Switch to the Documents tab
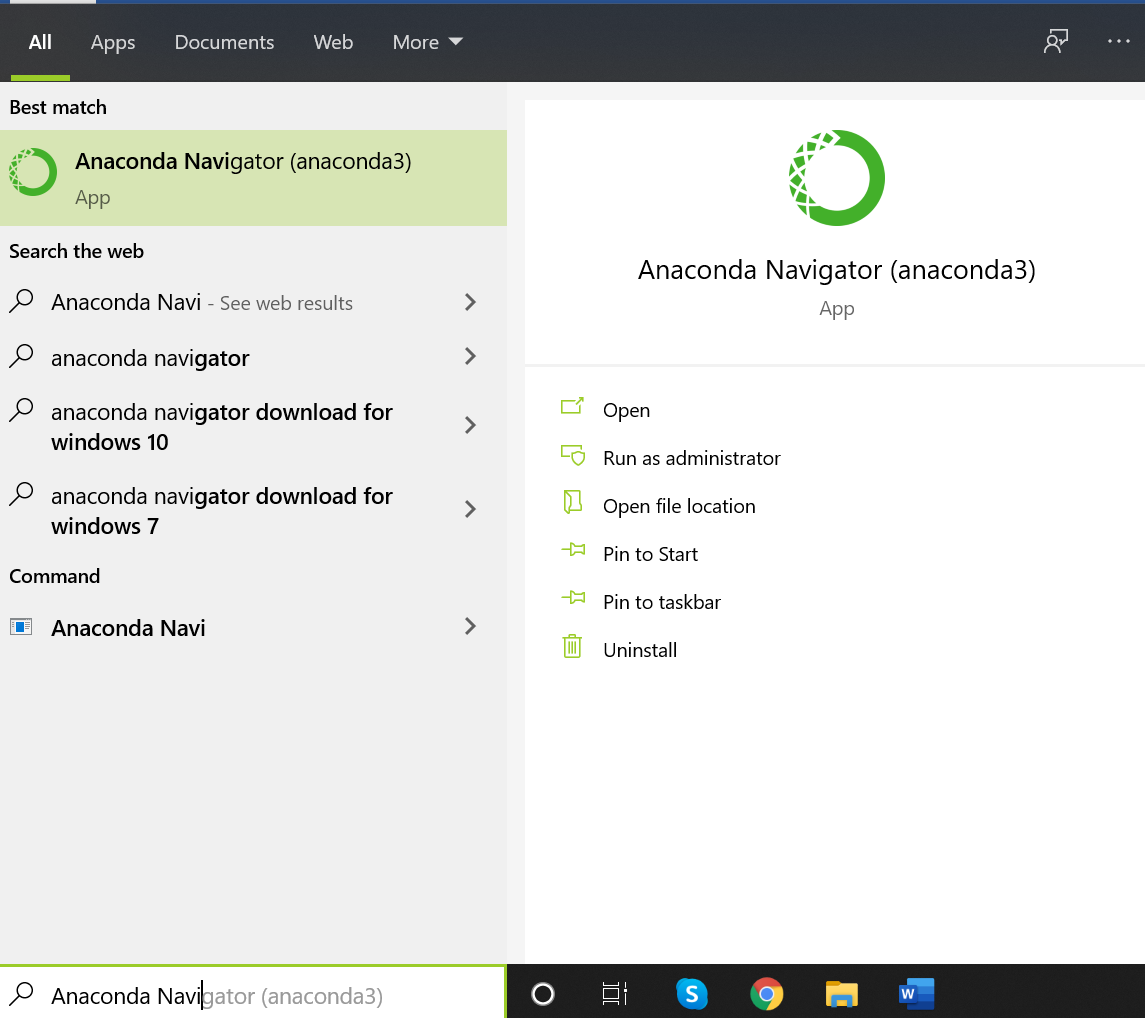 pos(224,42)
